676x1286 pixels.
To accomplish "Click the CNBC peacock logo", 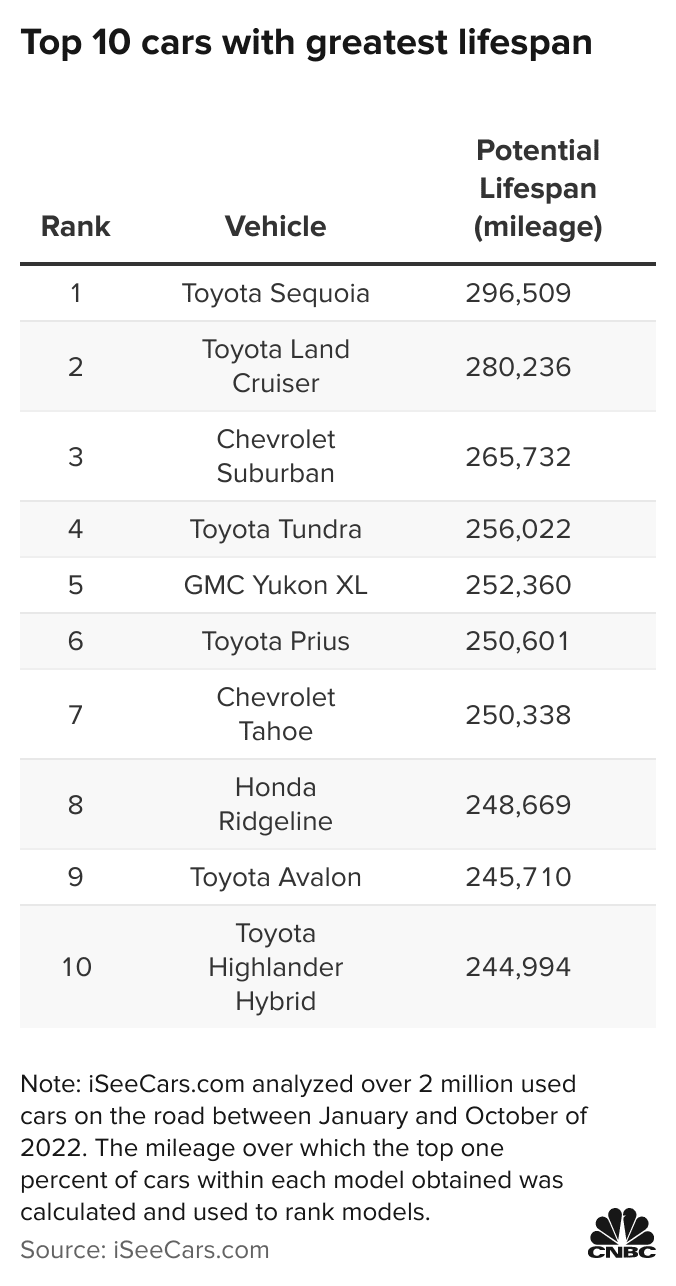I will pyautogui.click(x=621, y=1234).
